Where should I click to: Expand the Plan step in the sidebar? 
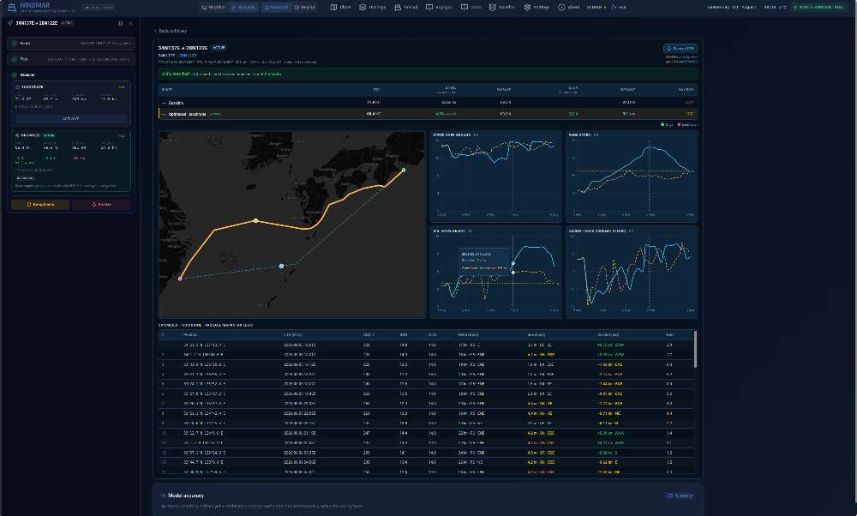(71, 59)
